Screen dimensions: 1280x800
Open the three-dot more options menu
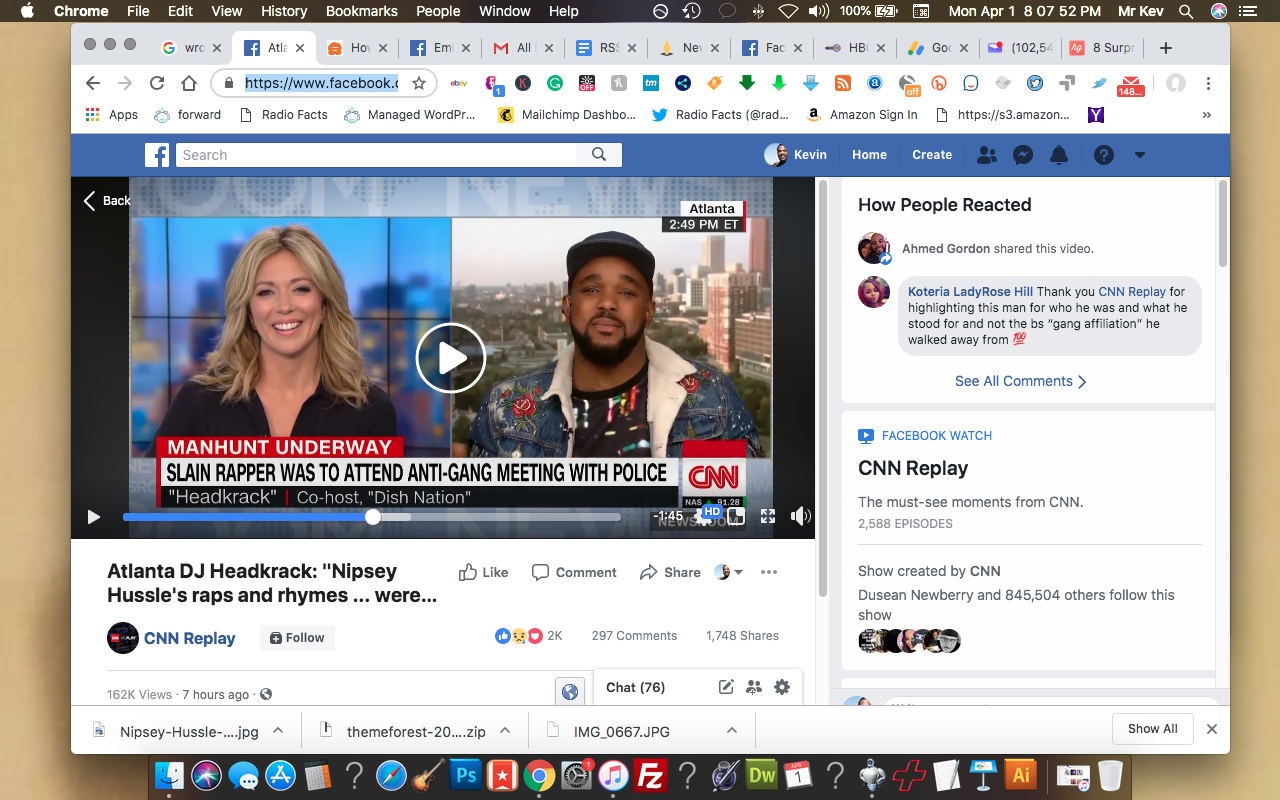pyautogui.click(x=769, y=572)
